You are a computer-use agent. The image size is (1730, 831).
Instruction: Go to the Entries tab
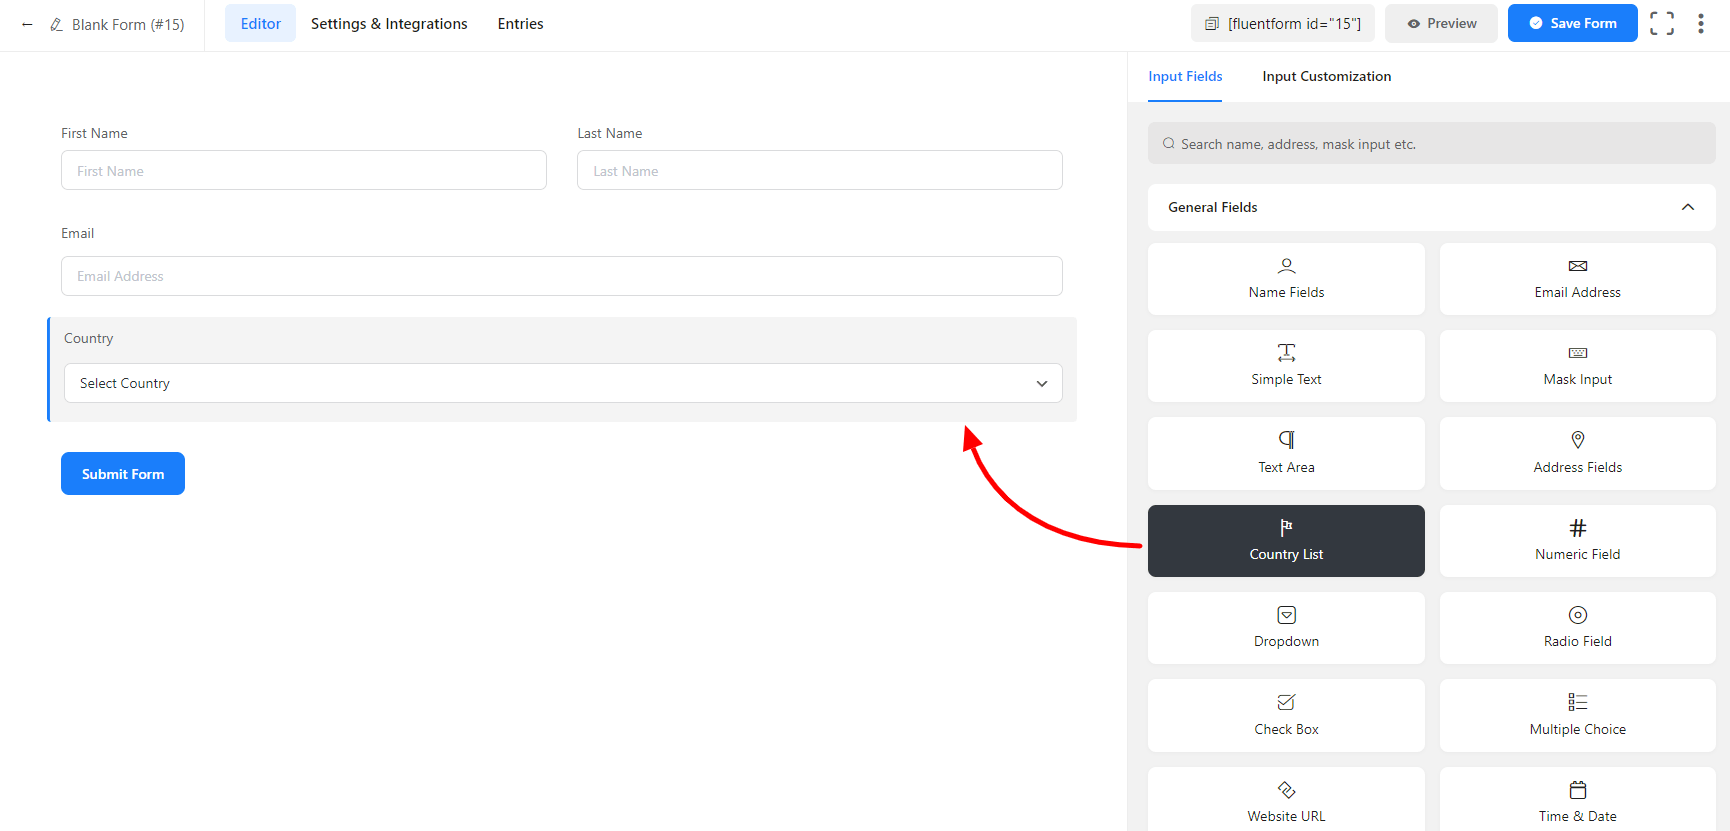[x=520, y=24]
